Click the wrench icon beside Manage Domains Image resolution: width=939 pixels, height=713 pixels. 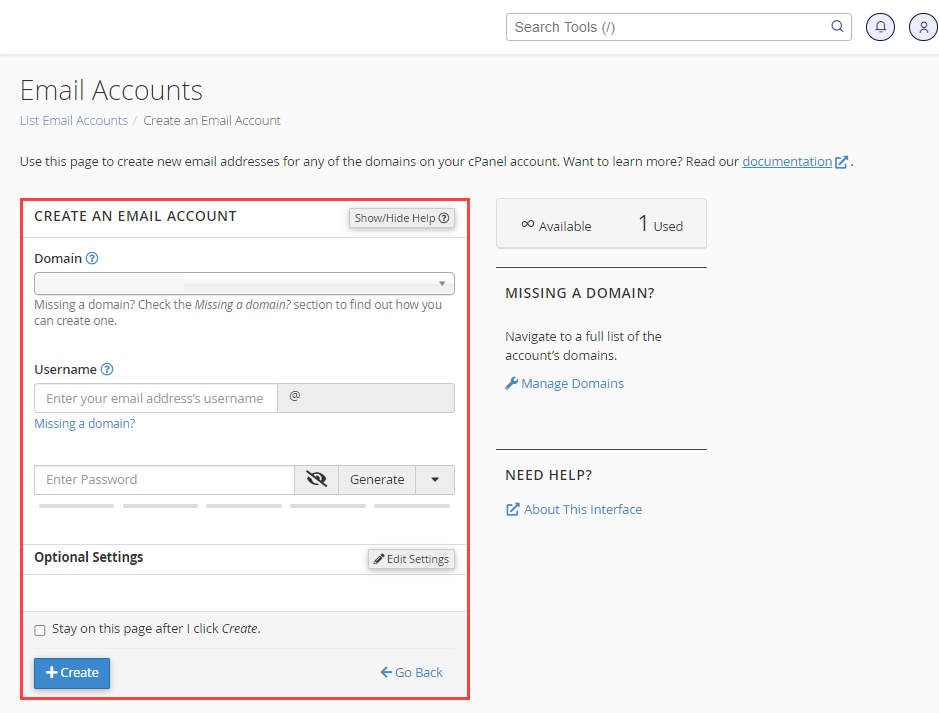click(x=512, y=383)
